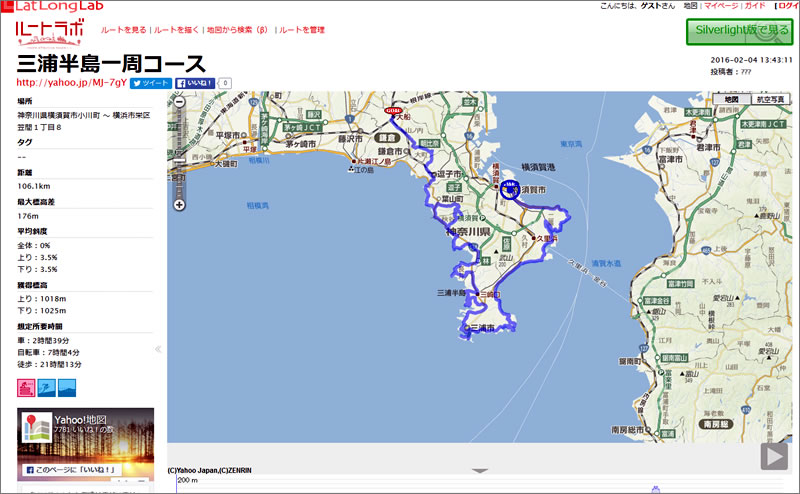Click the elevation difference value 176m
The width and height of the screenshot is (800, 494).
pyautogui.click(x=28, y=216)
